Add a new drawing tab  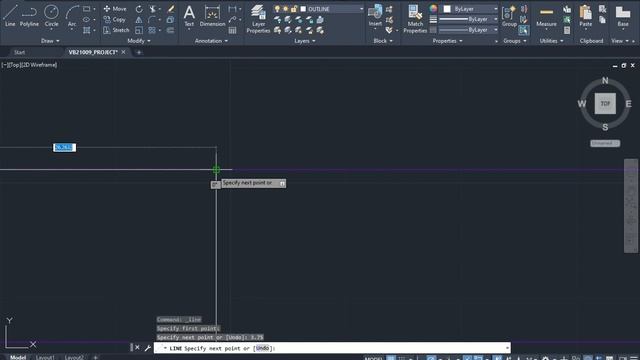click(x=138, y=52)
